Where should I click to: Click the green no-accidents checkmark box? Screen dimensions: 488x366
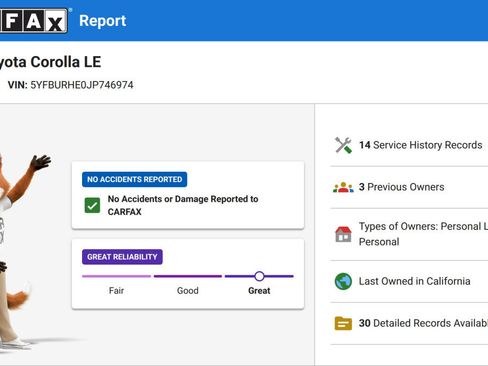click(92, 205)
